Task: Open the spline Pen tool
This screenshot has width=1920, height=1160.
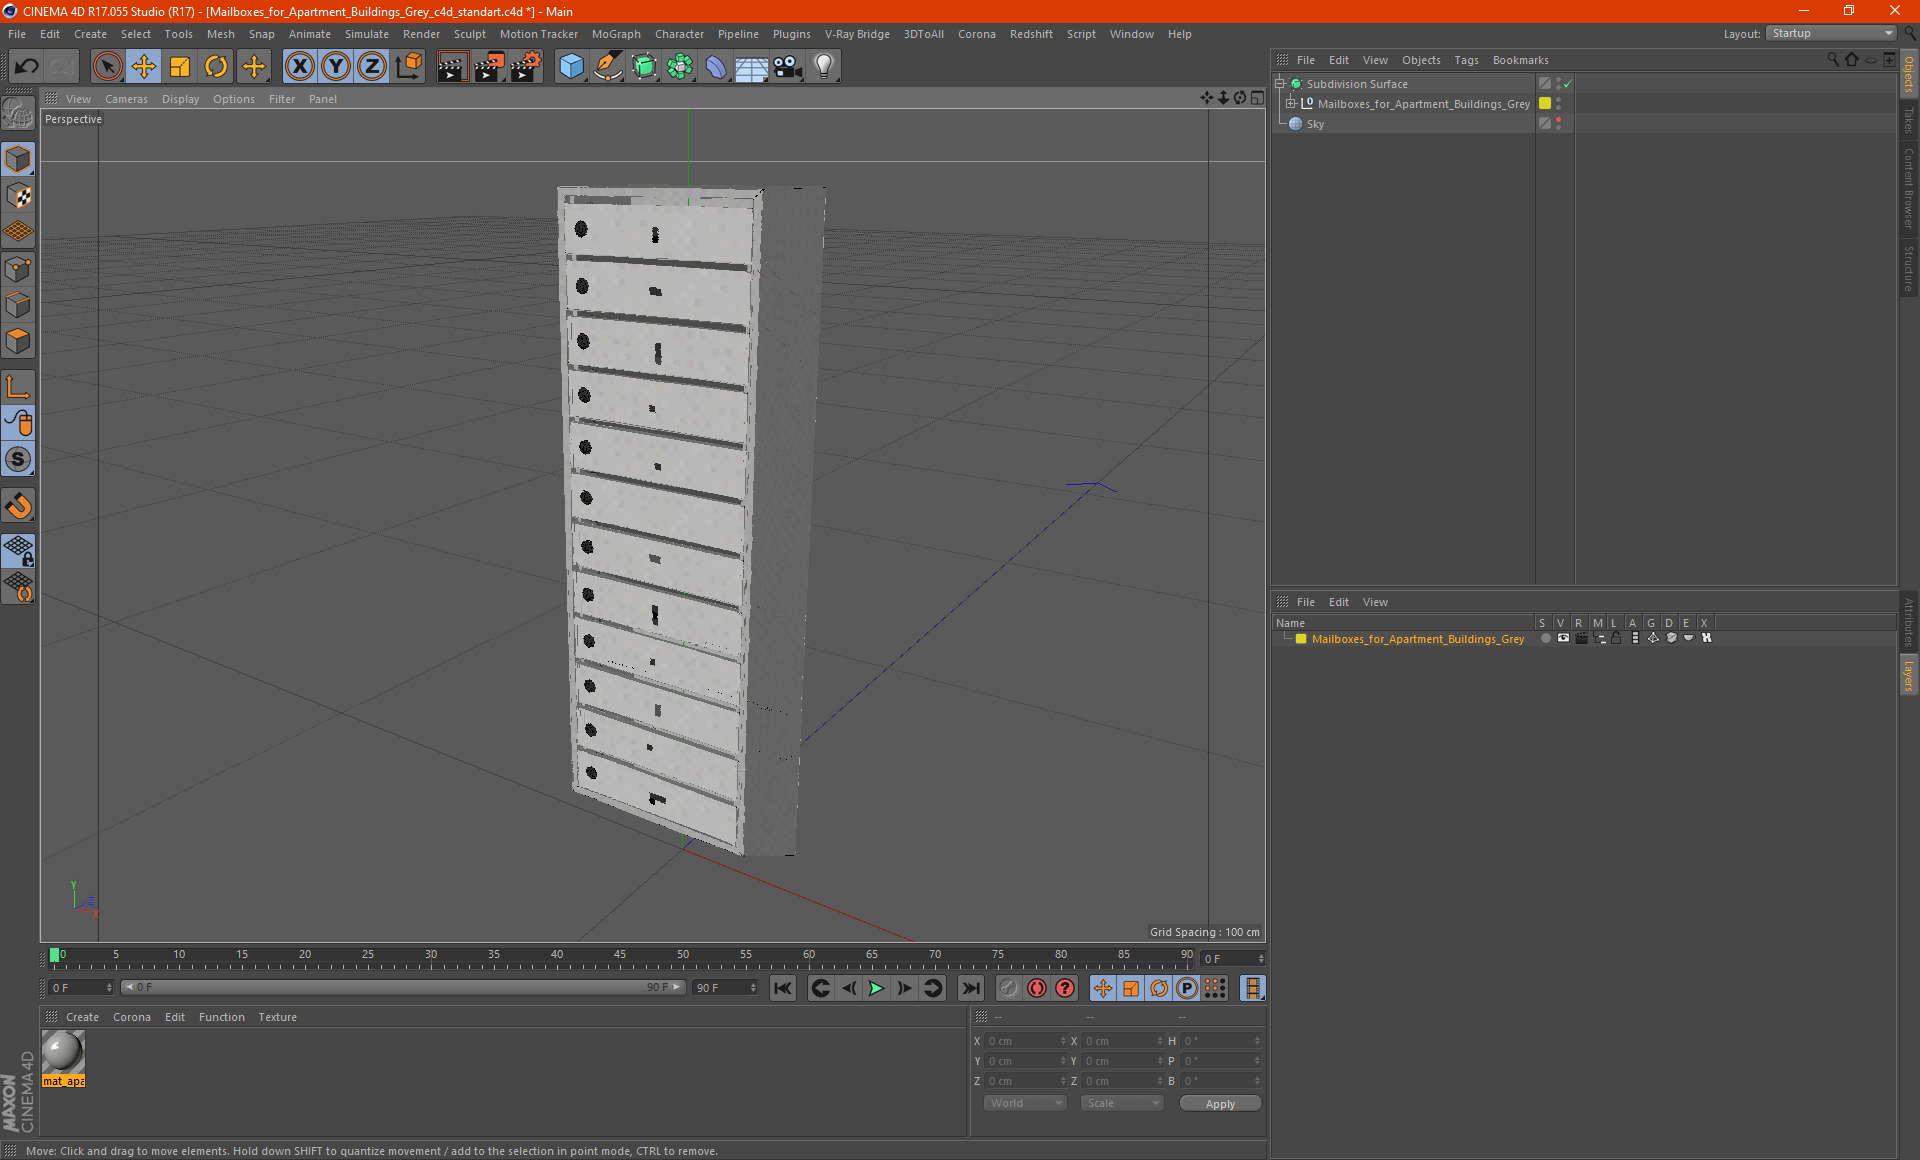Action: [608, 67]
